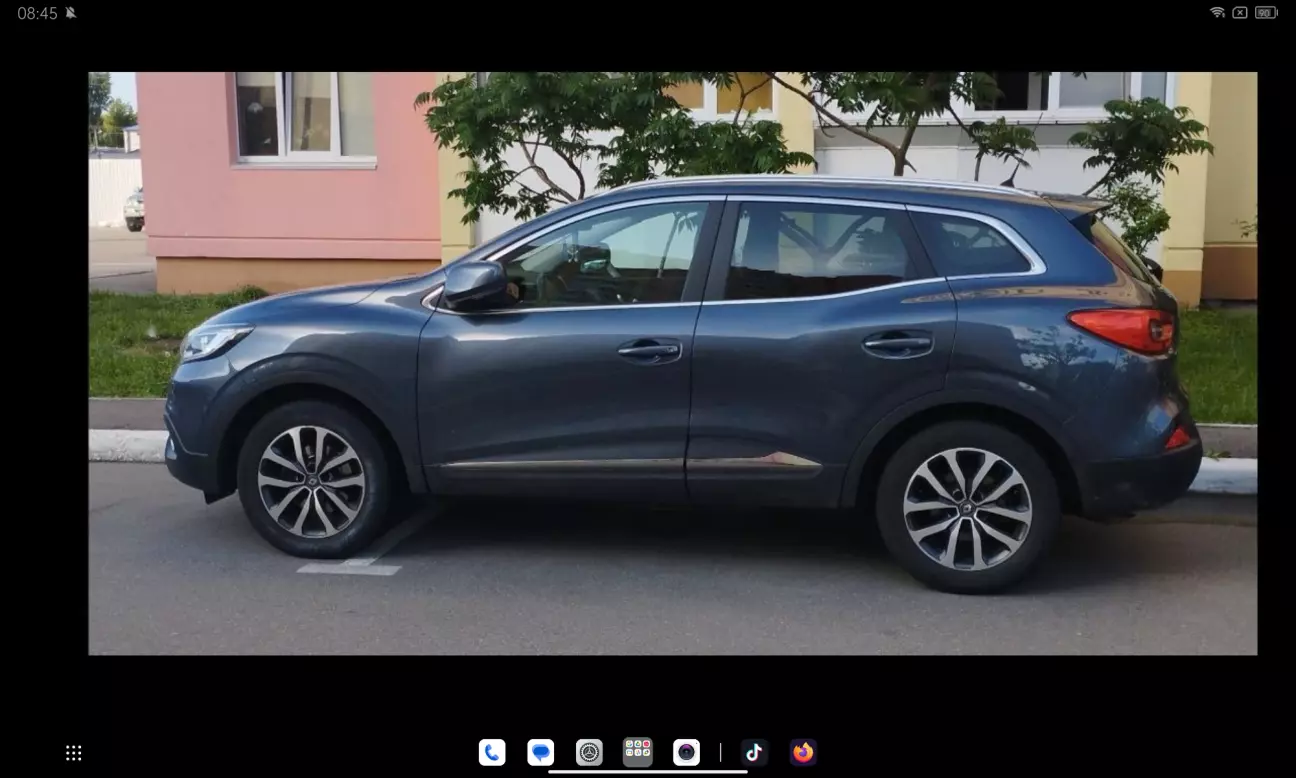
Task: Tap the muted notification bell icon
Action: coord(71,13)
